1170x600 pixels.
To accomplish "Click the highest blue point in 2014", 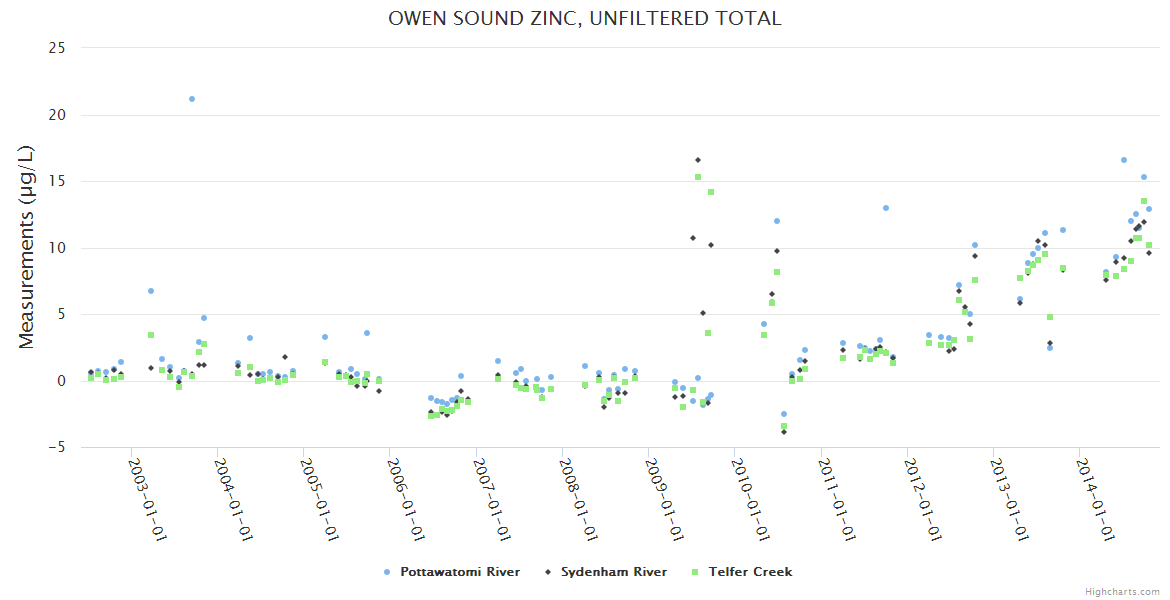I will click(1124, 160).
